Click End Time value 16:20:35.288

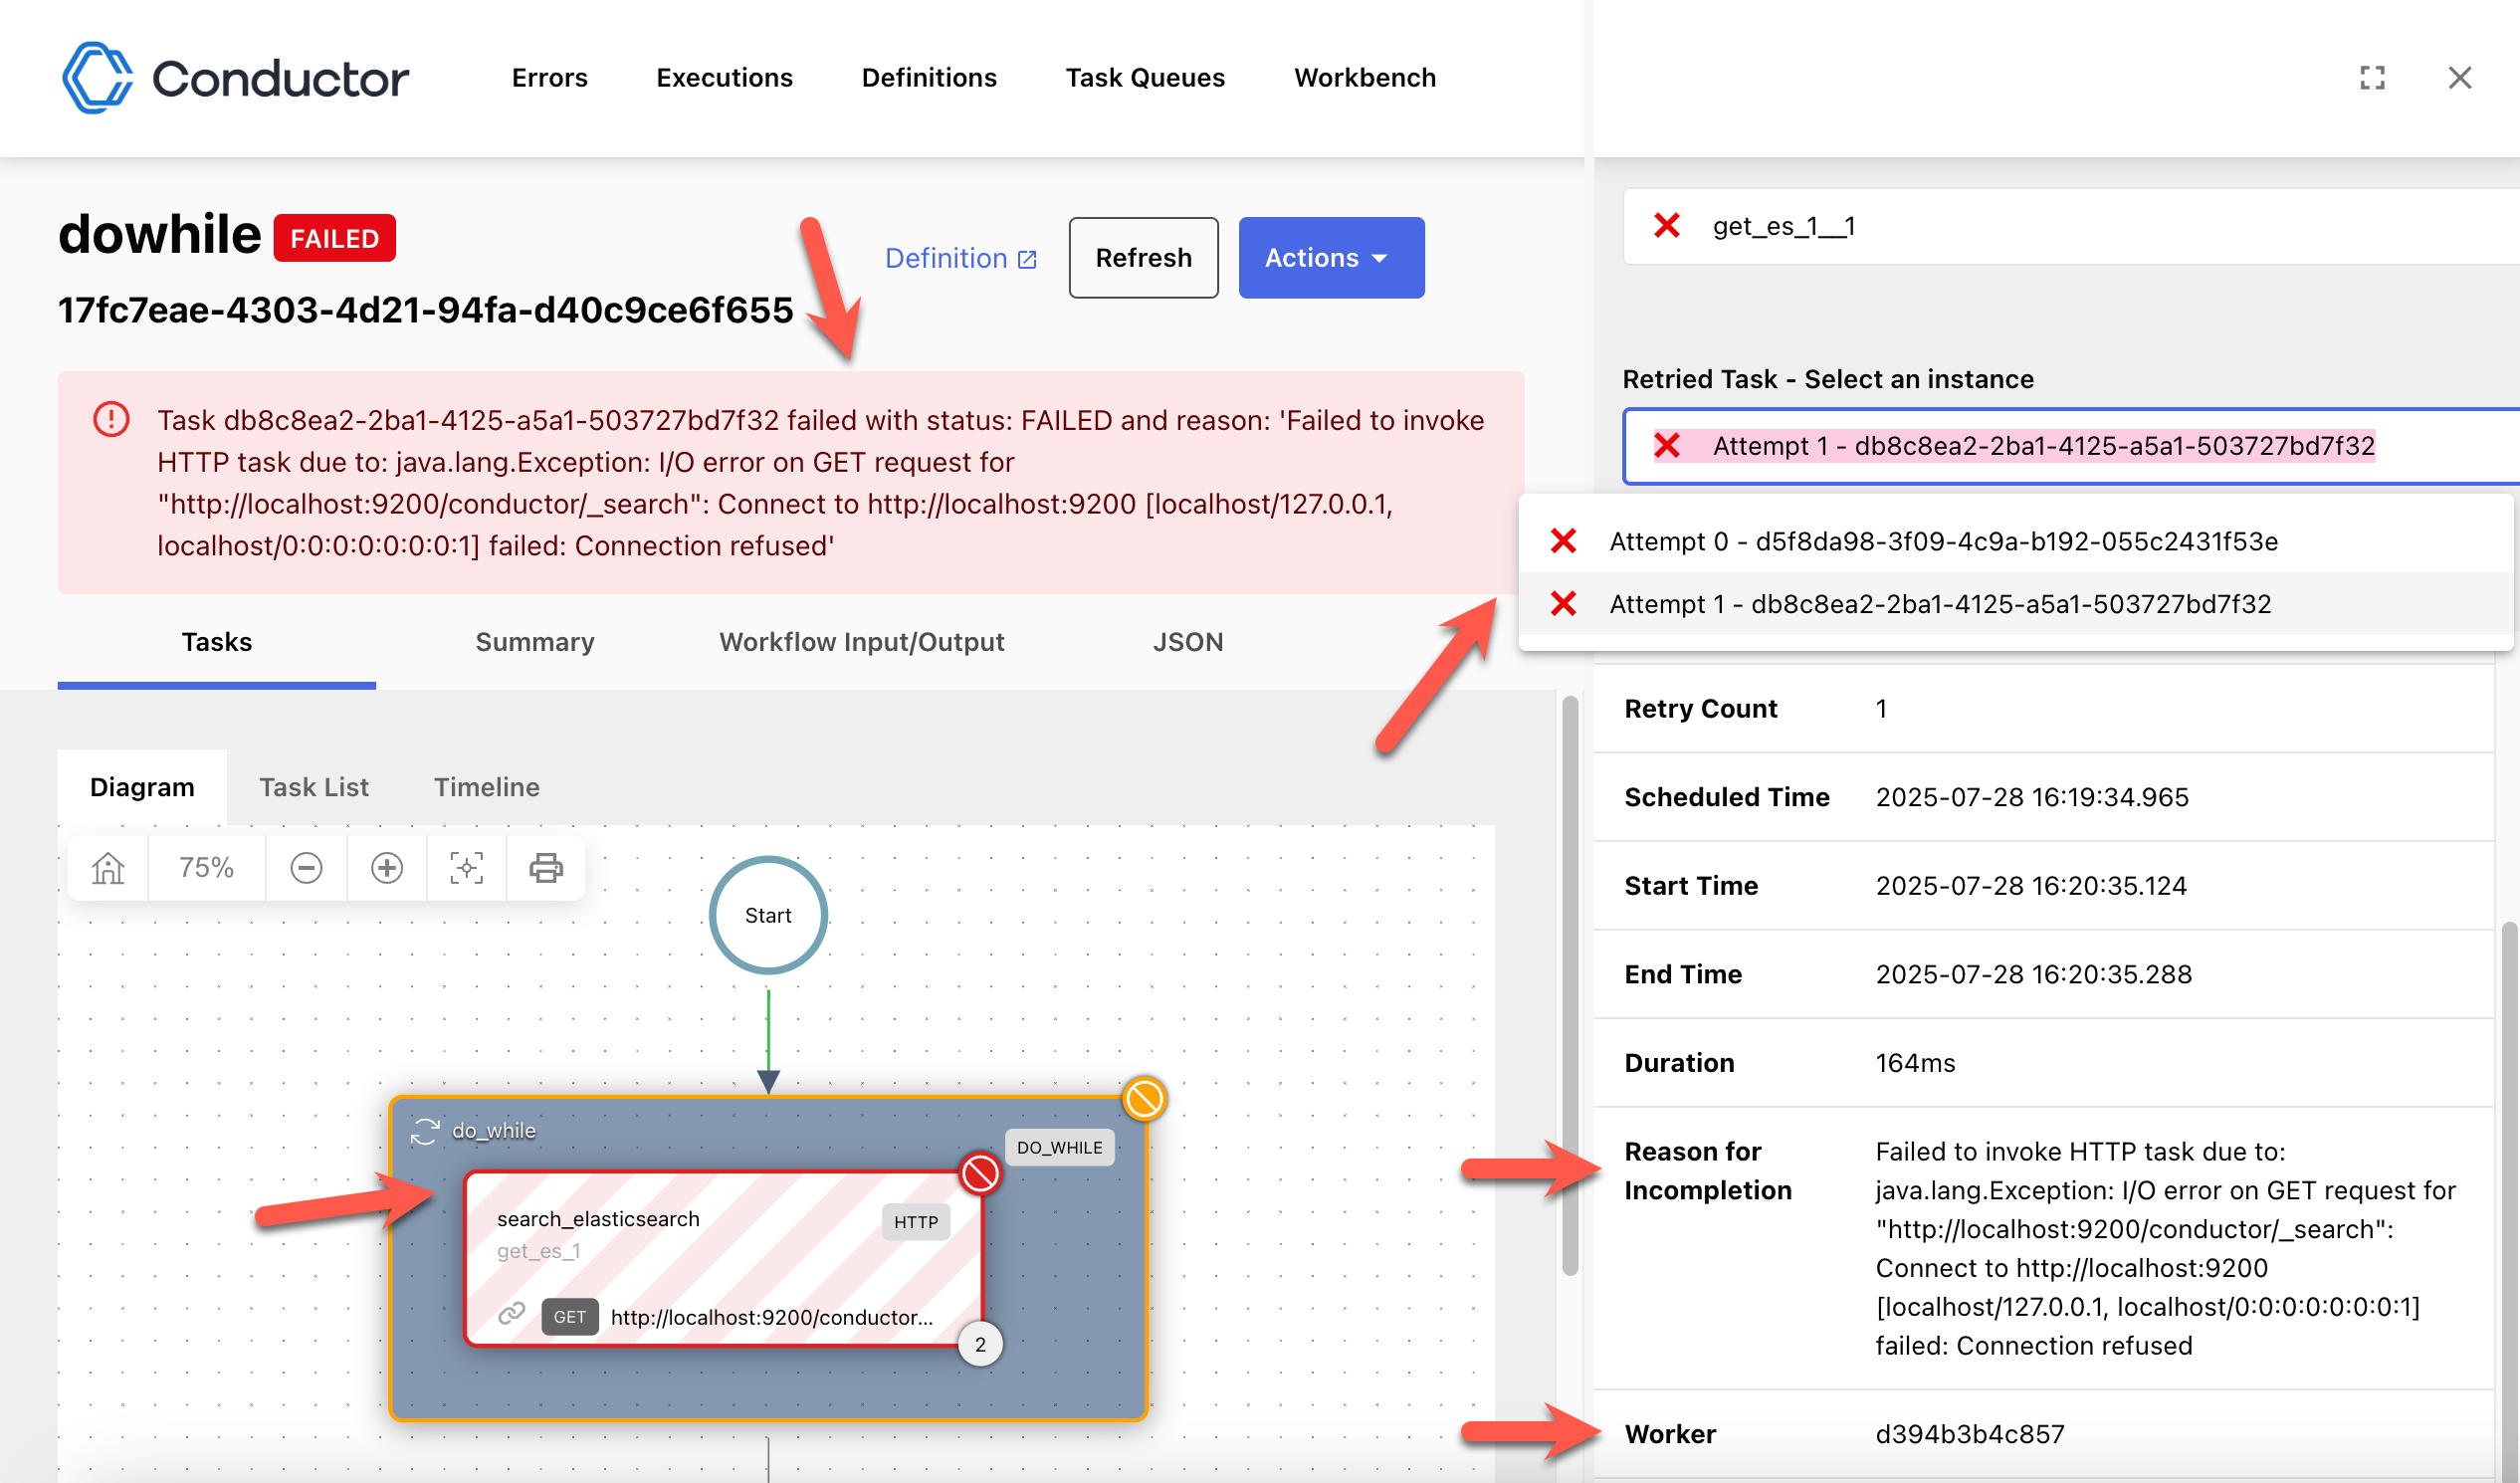(2033, 974)
